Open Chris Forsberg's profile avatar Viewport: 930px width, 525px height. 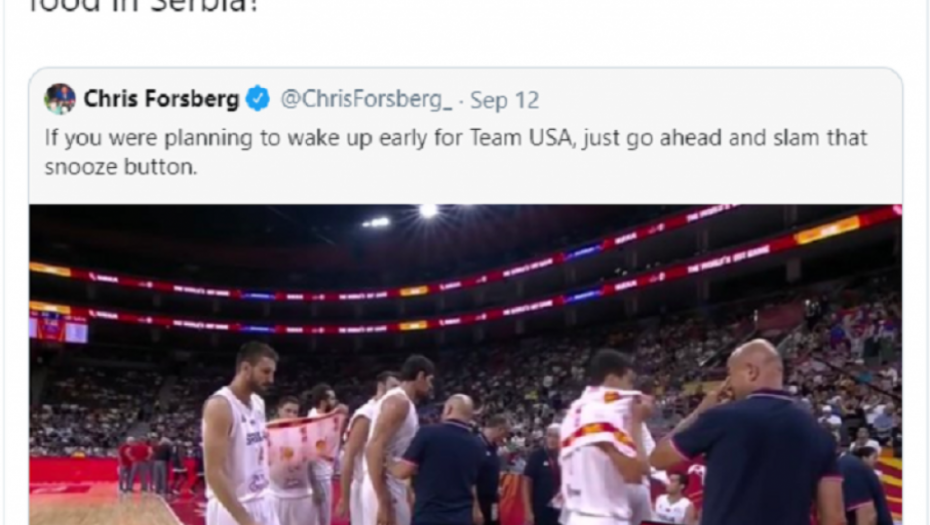click(x=60, y=99)
